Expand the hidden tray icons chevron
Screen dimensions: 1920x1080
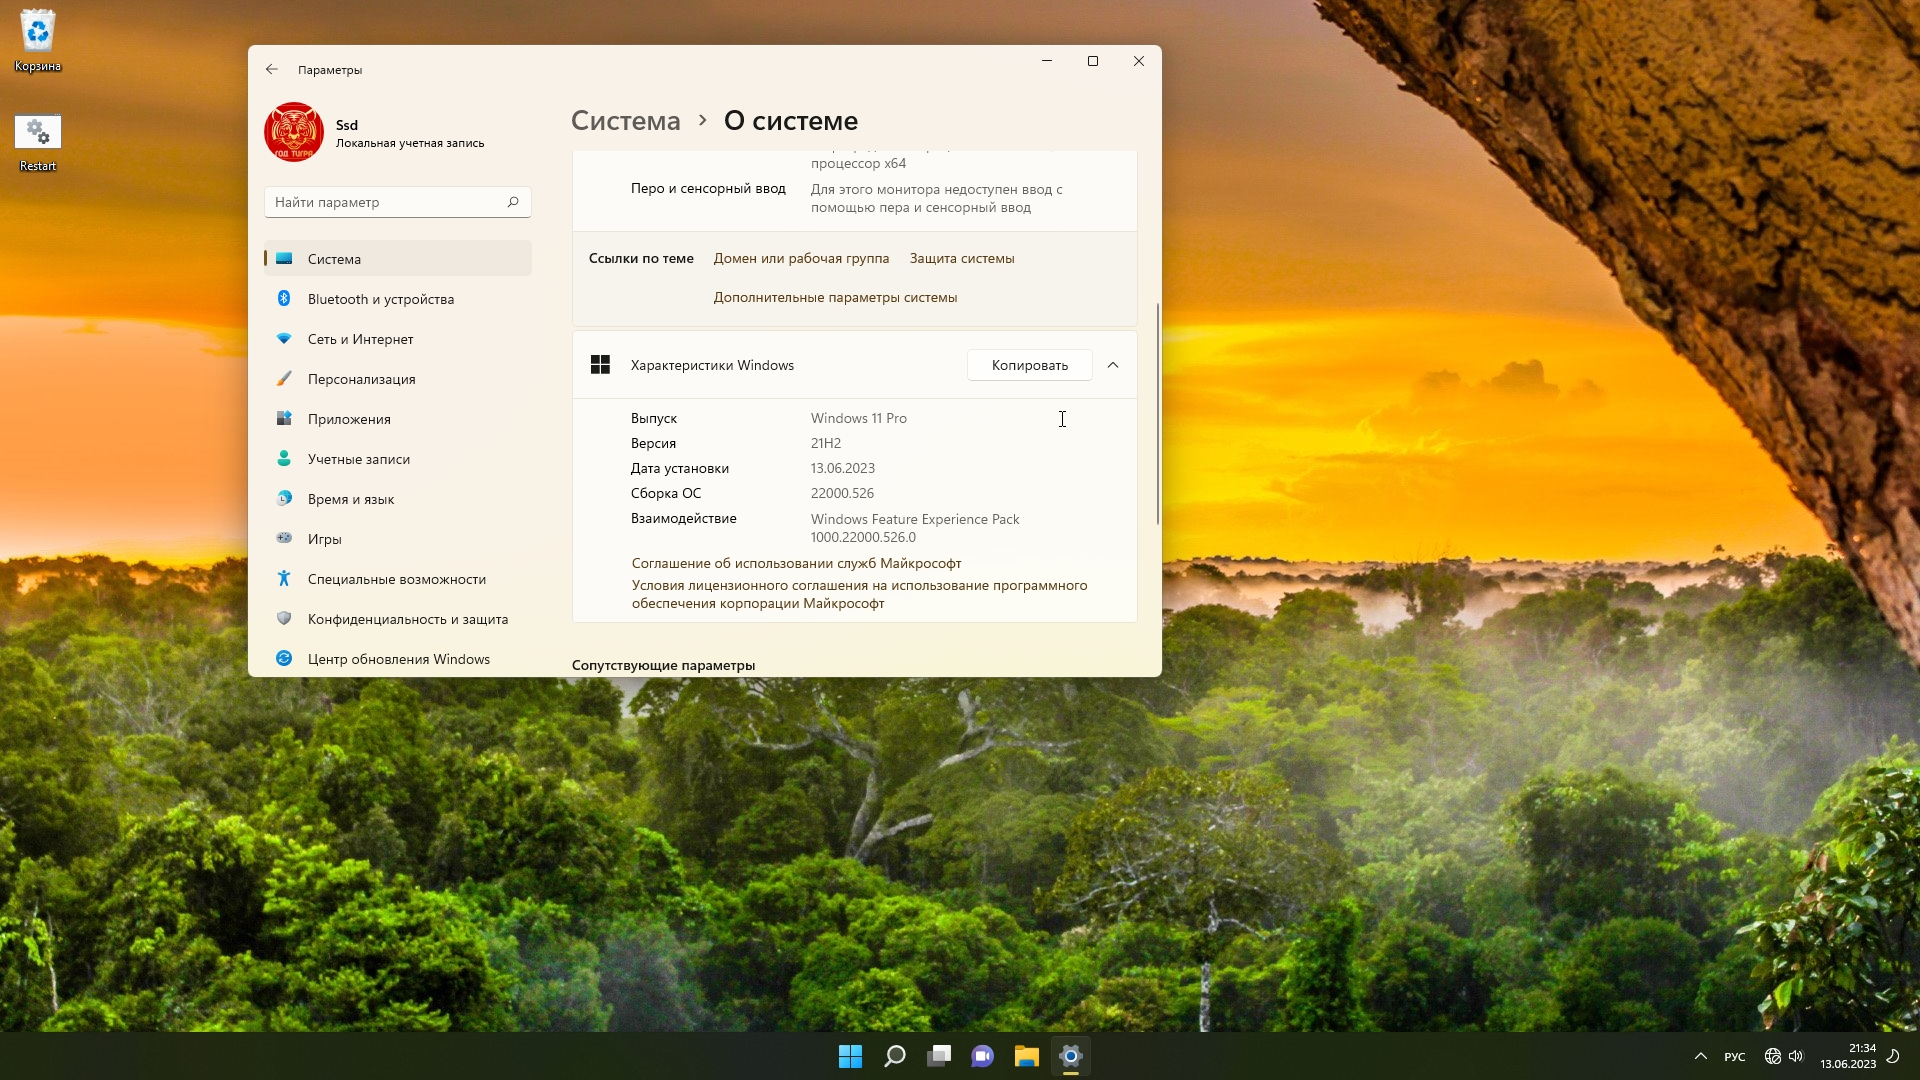(1700, 1056)
